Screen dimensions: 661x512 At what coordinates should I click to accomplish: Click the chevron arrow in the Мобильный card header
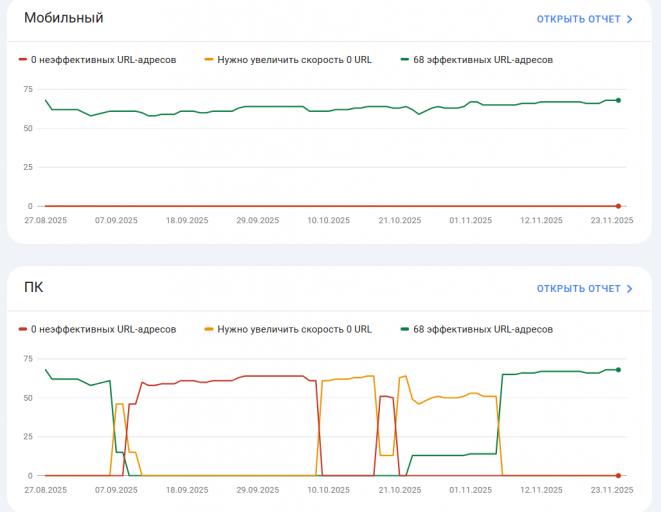pos(629,19)
